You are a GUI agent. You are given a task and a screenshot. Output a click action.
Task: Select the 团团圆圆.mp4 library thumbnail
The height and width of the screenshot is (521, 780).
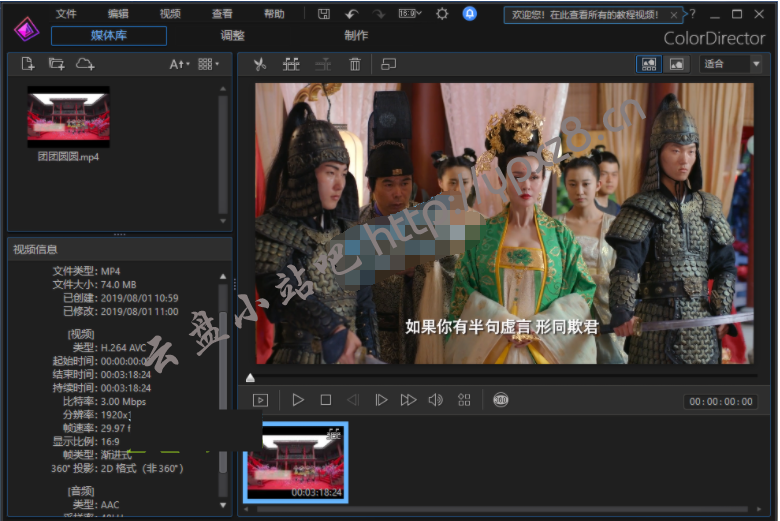(68, 117)
